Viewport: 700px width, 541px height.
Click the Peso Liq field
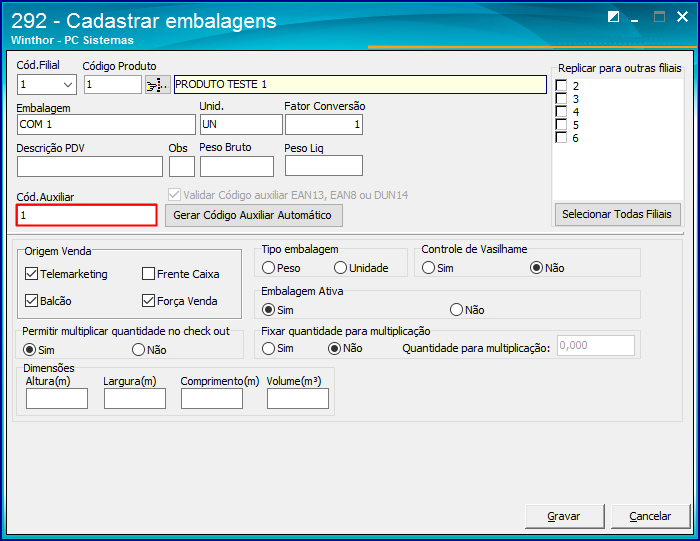pyautogui.click(x=324, y=166)
